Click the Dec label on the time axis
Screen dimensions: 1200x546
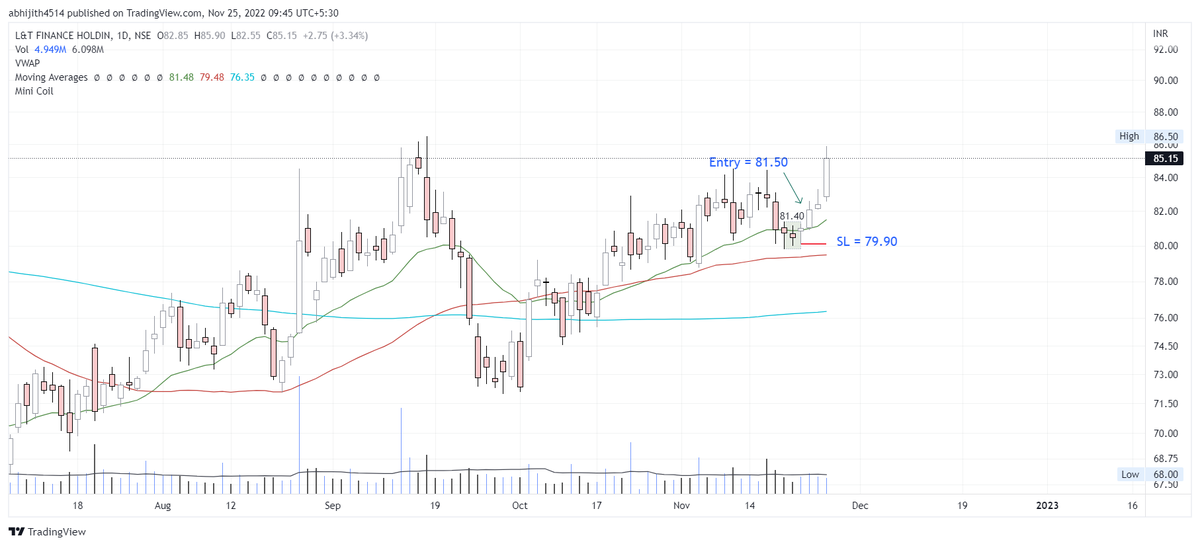pos(858,506)
